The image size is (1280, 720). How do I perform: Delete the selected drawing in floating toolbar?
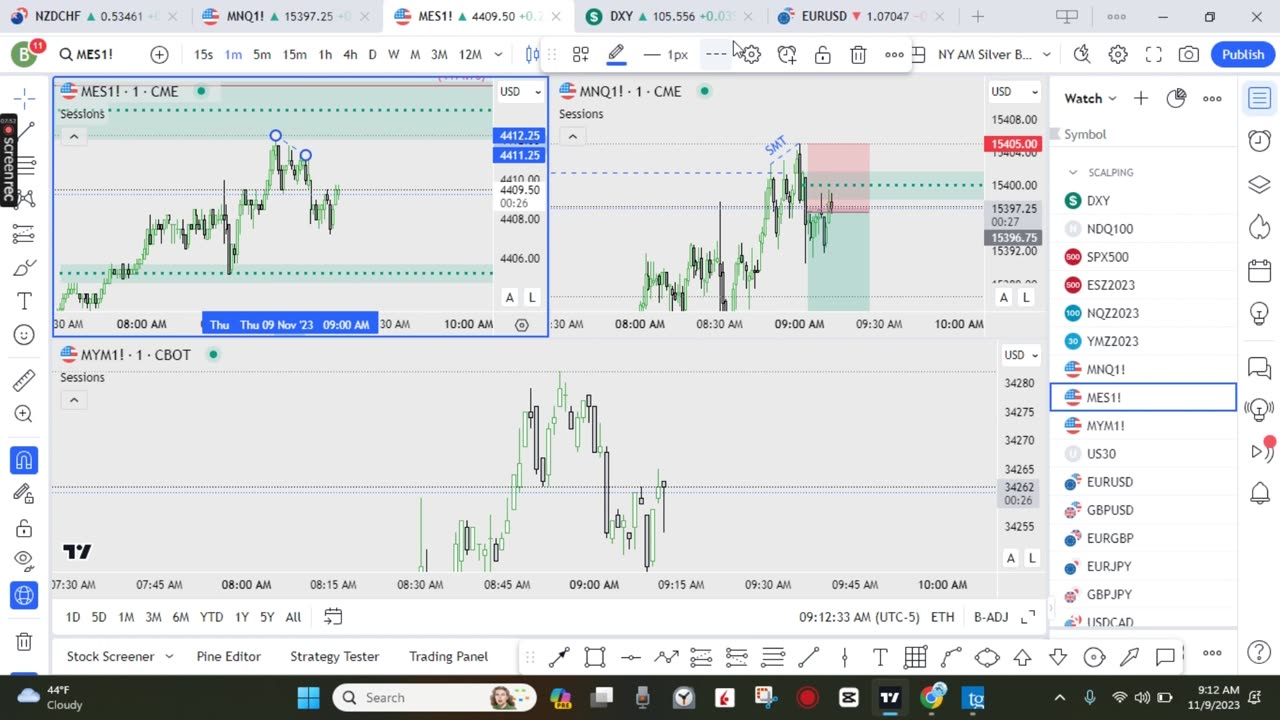[x=858, y=55]
